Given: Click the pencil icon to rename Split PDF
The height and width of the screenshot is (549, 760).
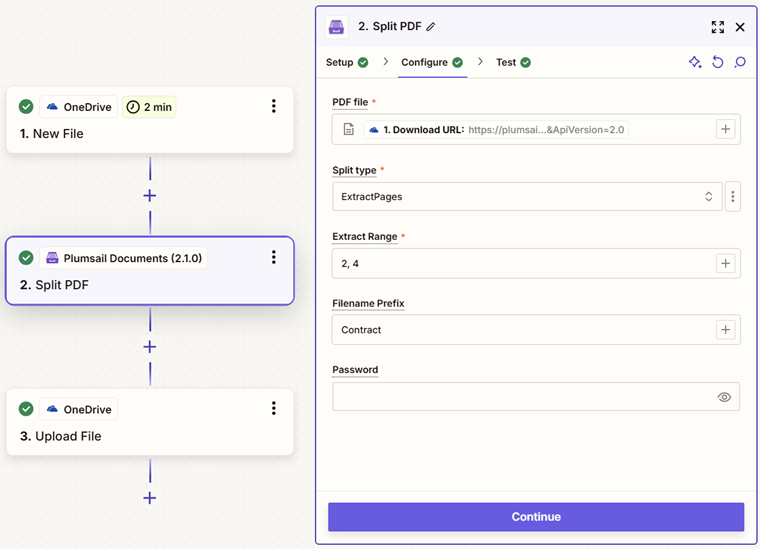Looking at the screenshot, I should point(431,27).
